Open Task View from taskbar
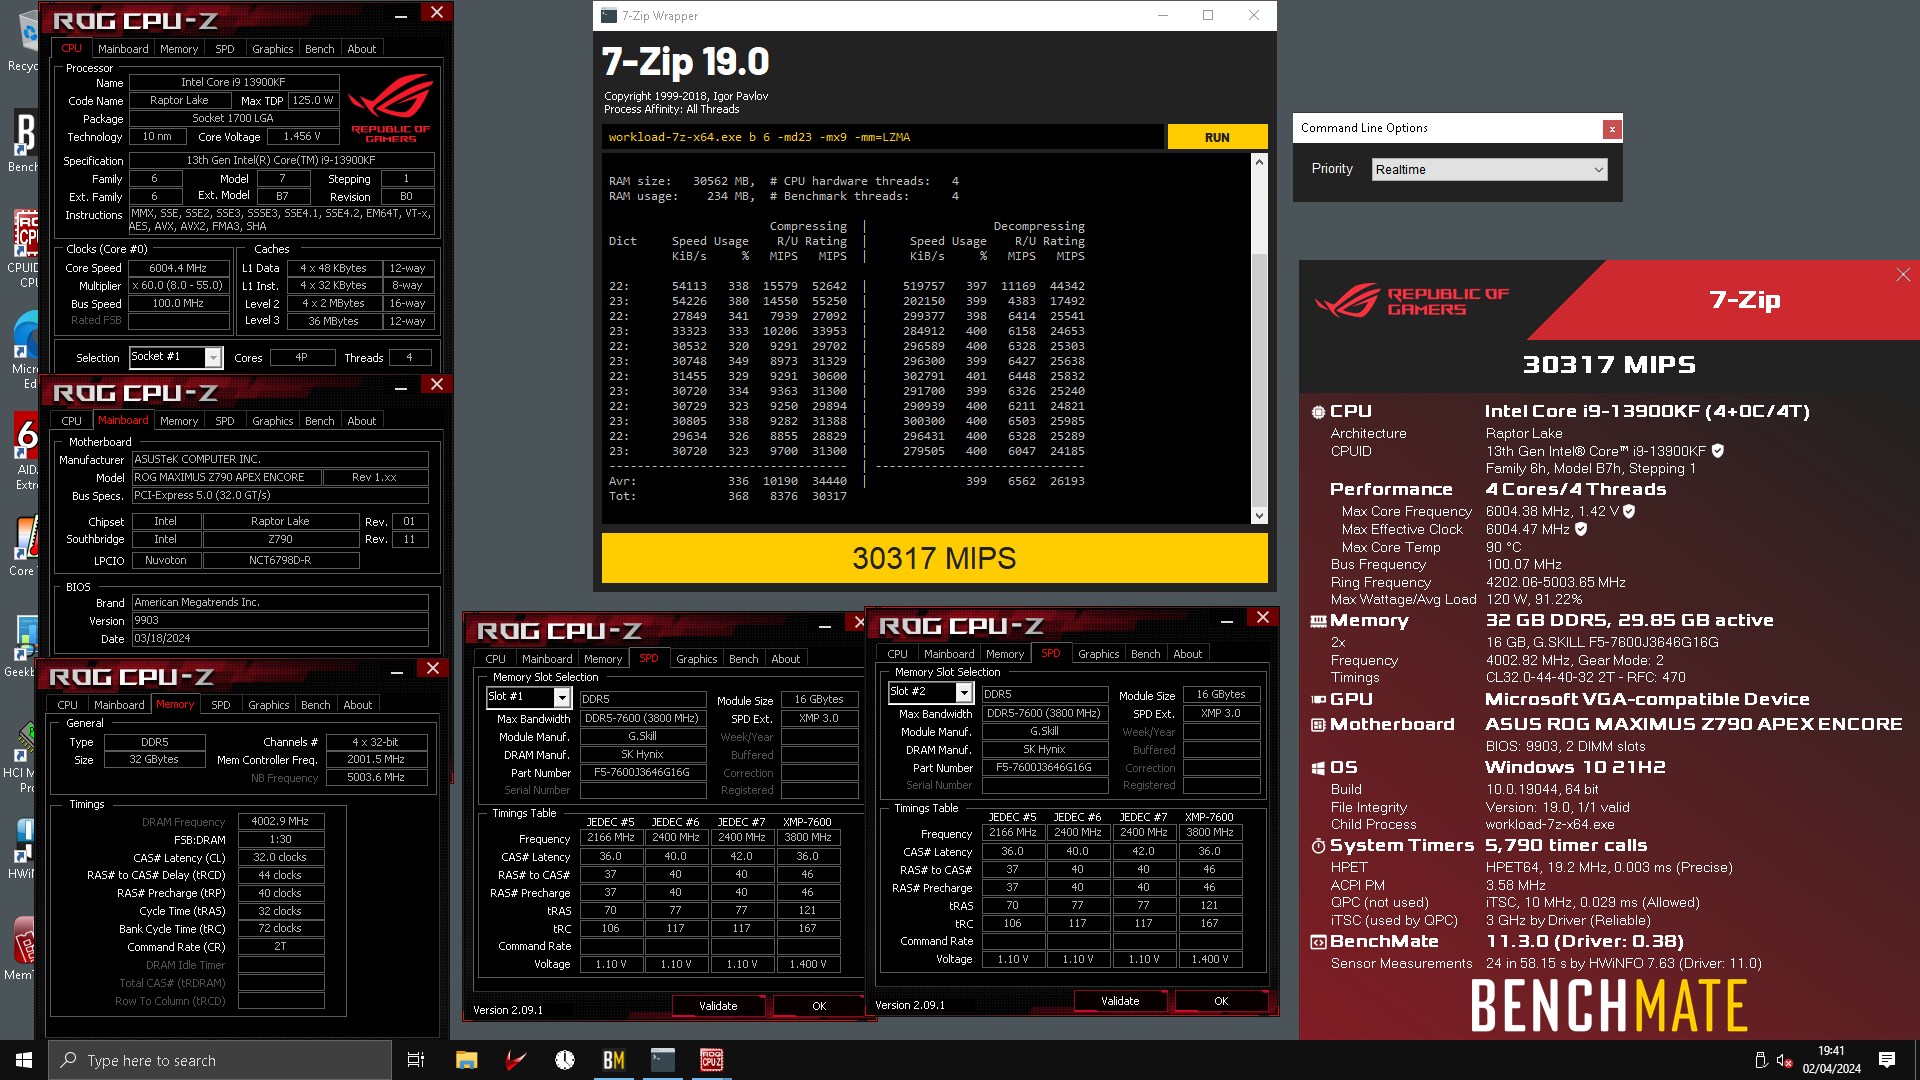This screenshot has width=1920, height=1080. coord(416,1060)
